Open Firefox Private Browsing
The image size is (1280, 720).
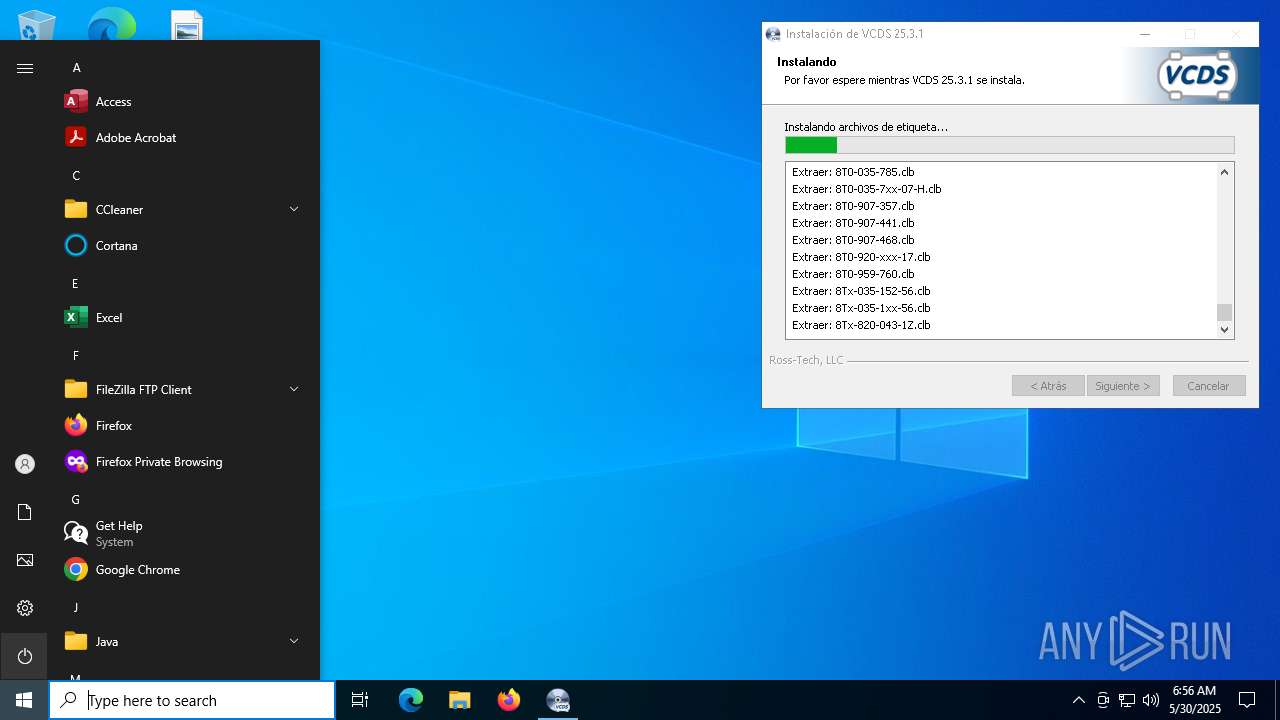coord(184,461)
